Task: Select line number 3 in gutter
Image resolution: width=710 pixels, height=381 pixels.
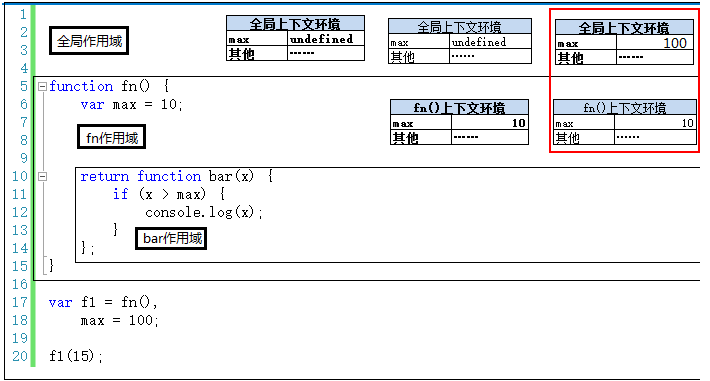Action: coord(23,50)
